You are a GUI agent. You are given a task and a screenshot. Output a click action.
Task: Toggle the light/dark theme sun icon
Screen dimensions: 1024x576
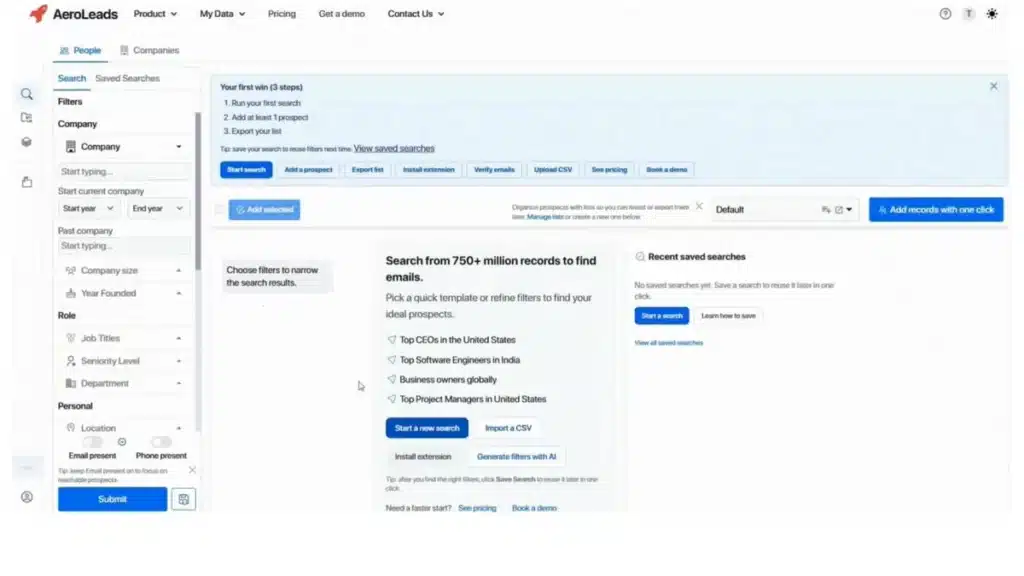pyautogui.click(x=992, y=14)
